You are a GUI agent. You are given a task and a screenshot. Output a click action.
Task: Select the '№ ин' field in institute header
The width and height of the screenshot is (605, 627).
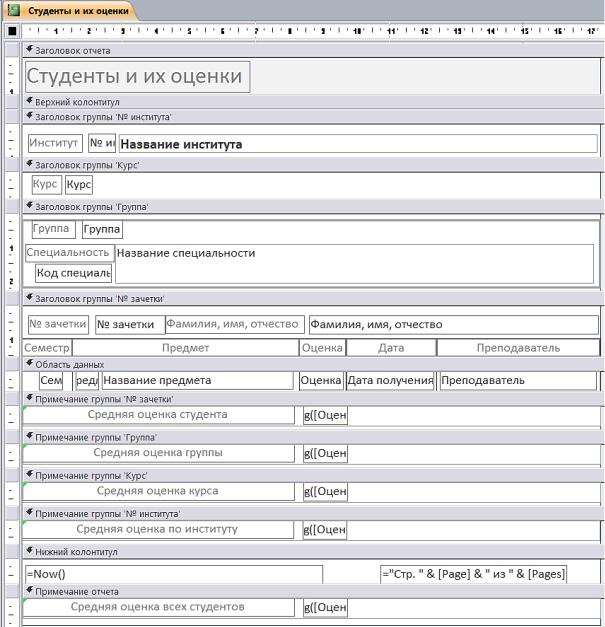click(102, 143)
